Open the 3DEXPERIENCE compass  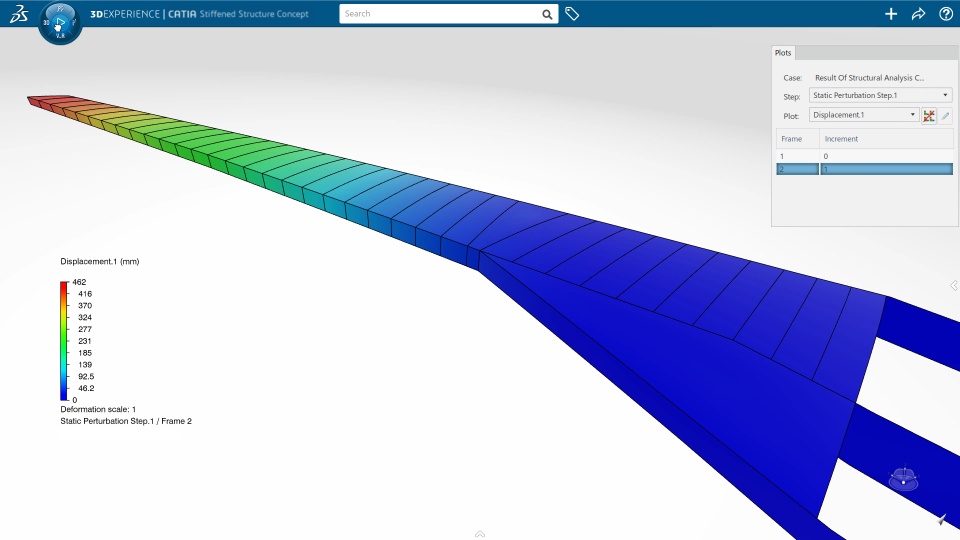[x=59, y=23]
